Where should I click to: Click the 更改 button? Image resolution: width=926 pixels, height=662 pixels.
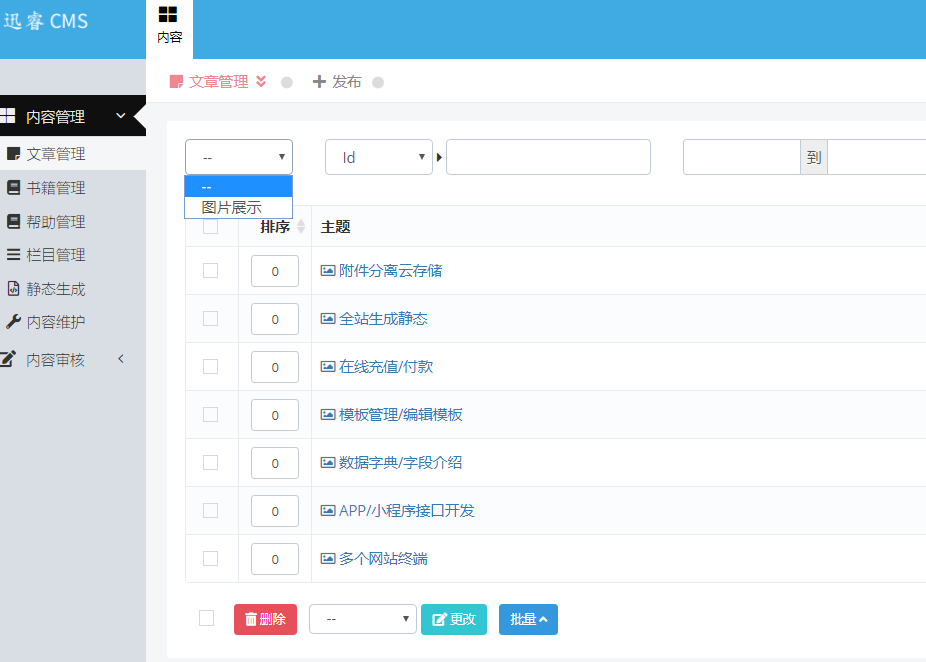point(454,619)
